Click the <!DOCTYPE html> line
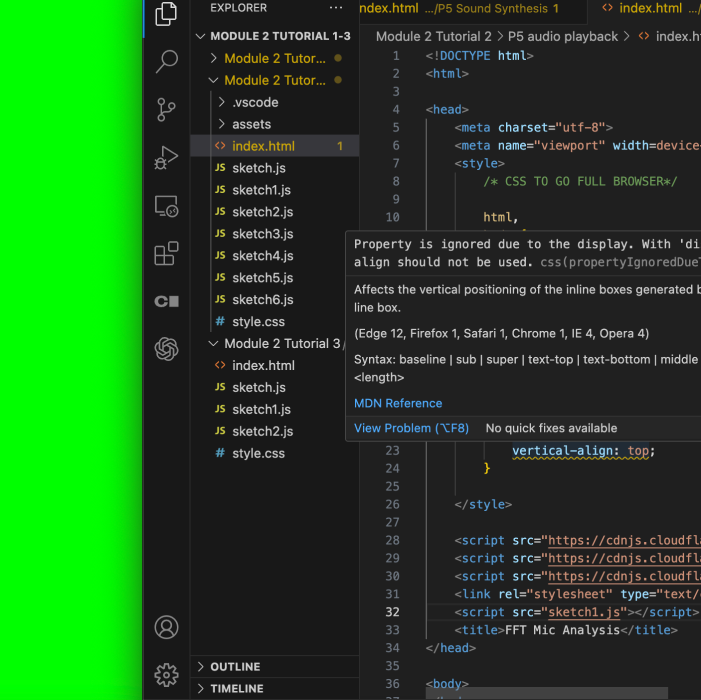Viewport: 701px width, 700px height. (479, 55)
